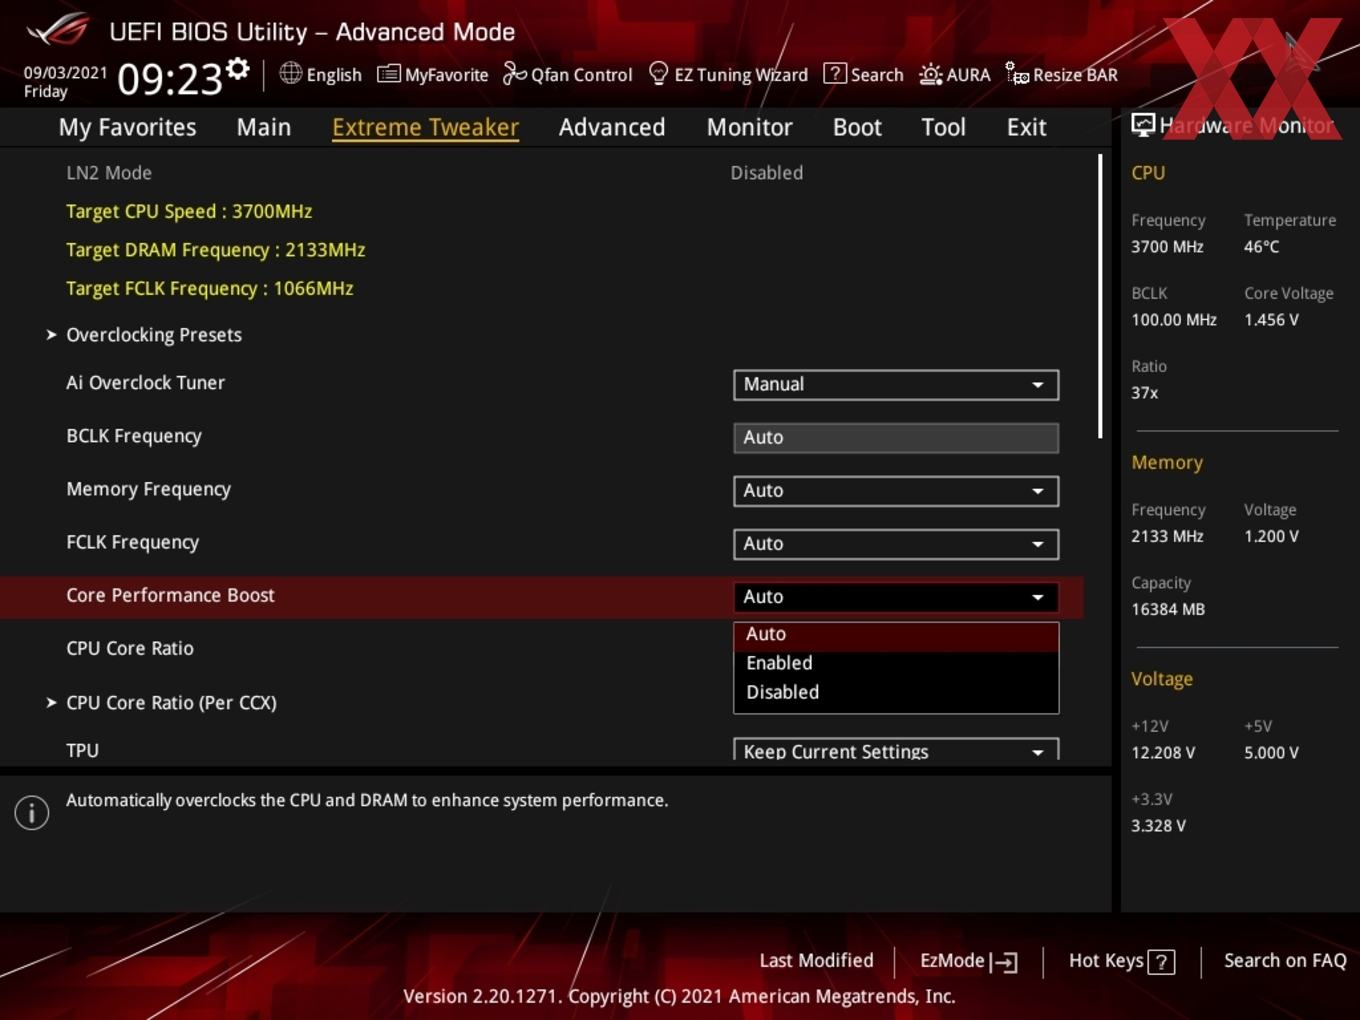Click the Search question mark icon

pos(834,74)
